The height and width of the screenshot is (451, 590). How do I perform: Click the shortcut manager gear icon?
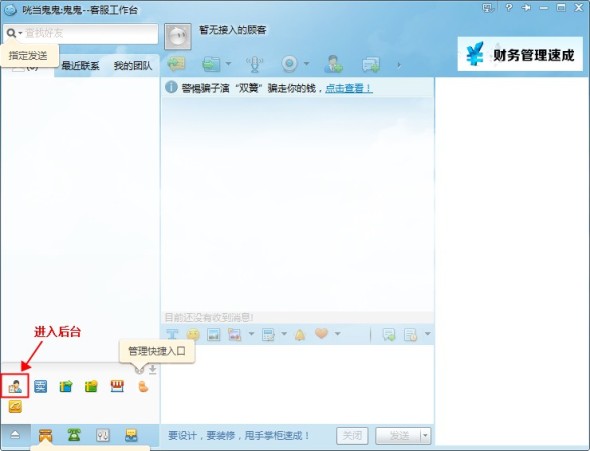pyautogui.click(x=139, y=370)
